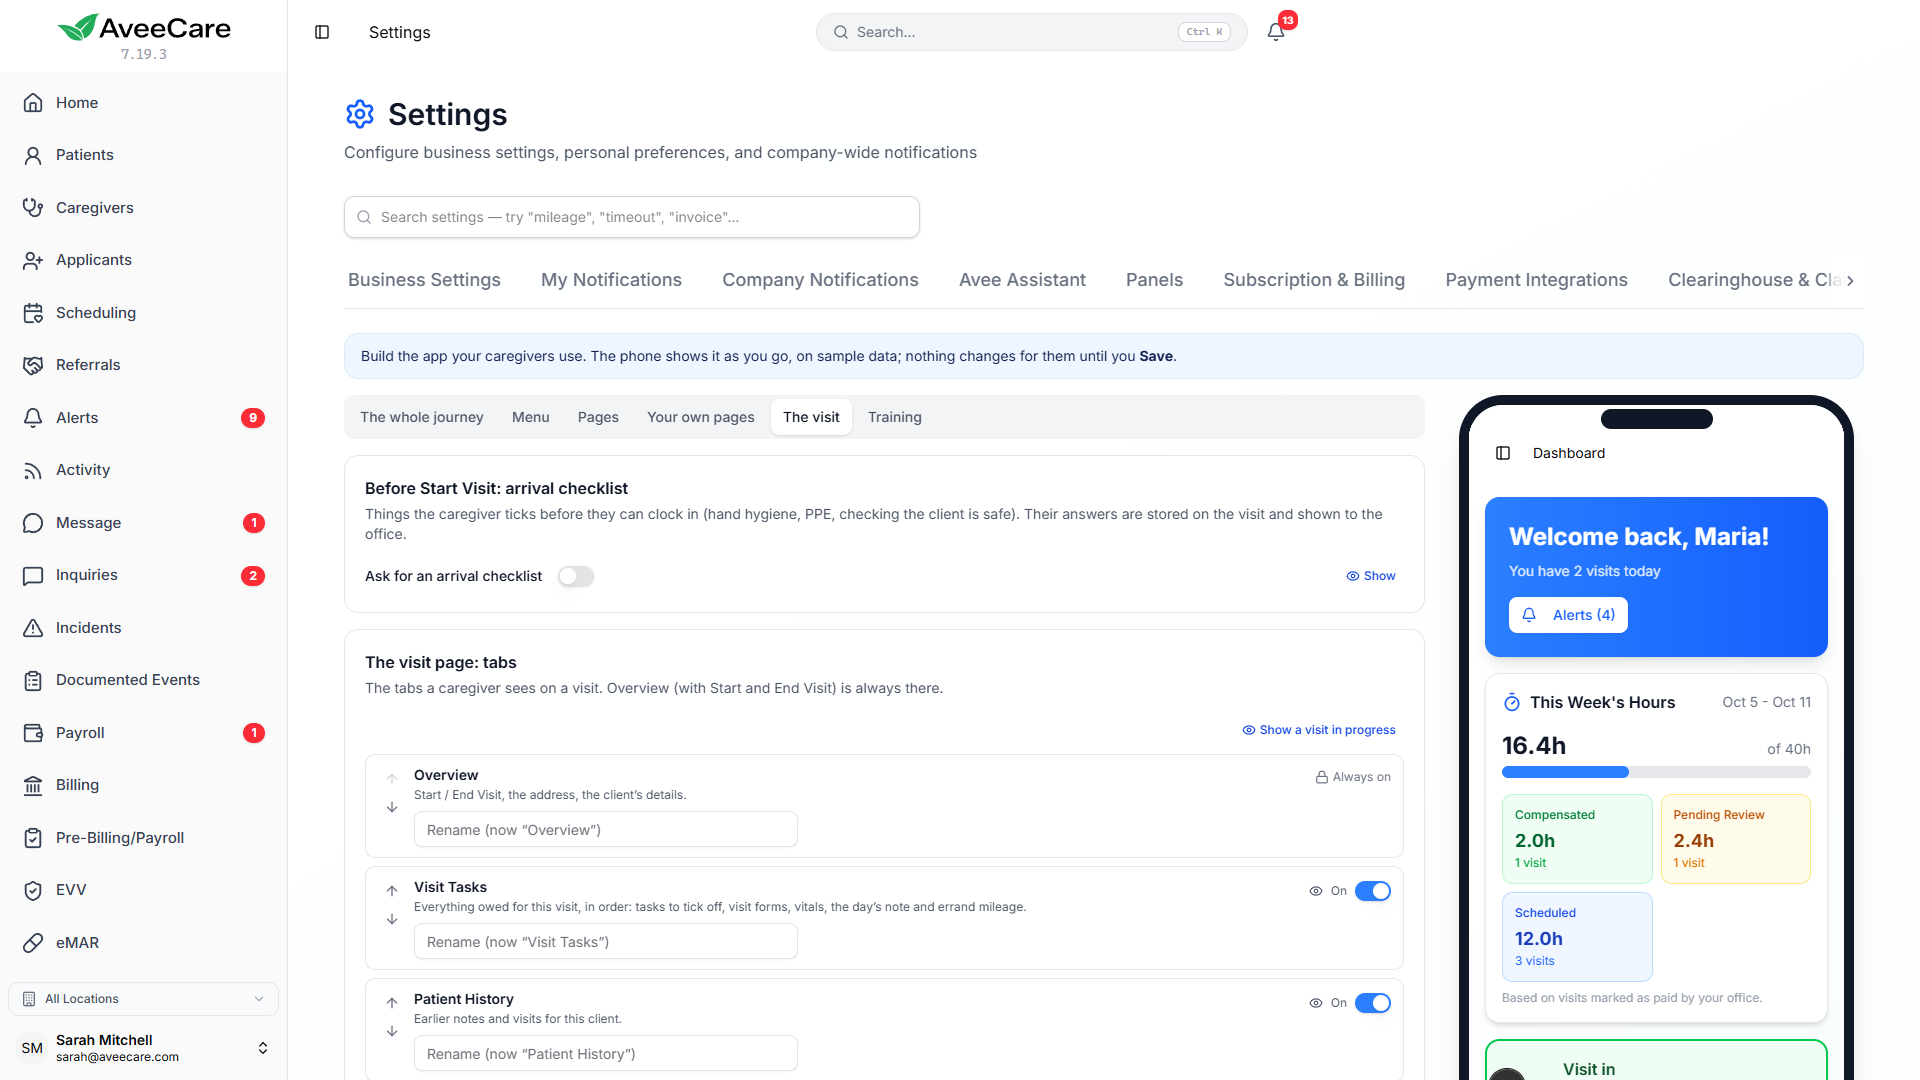Open Scheduling calendar in sidebar
The width and height of the screenshot is (1920, 1080).
click(143, 313)
